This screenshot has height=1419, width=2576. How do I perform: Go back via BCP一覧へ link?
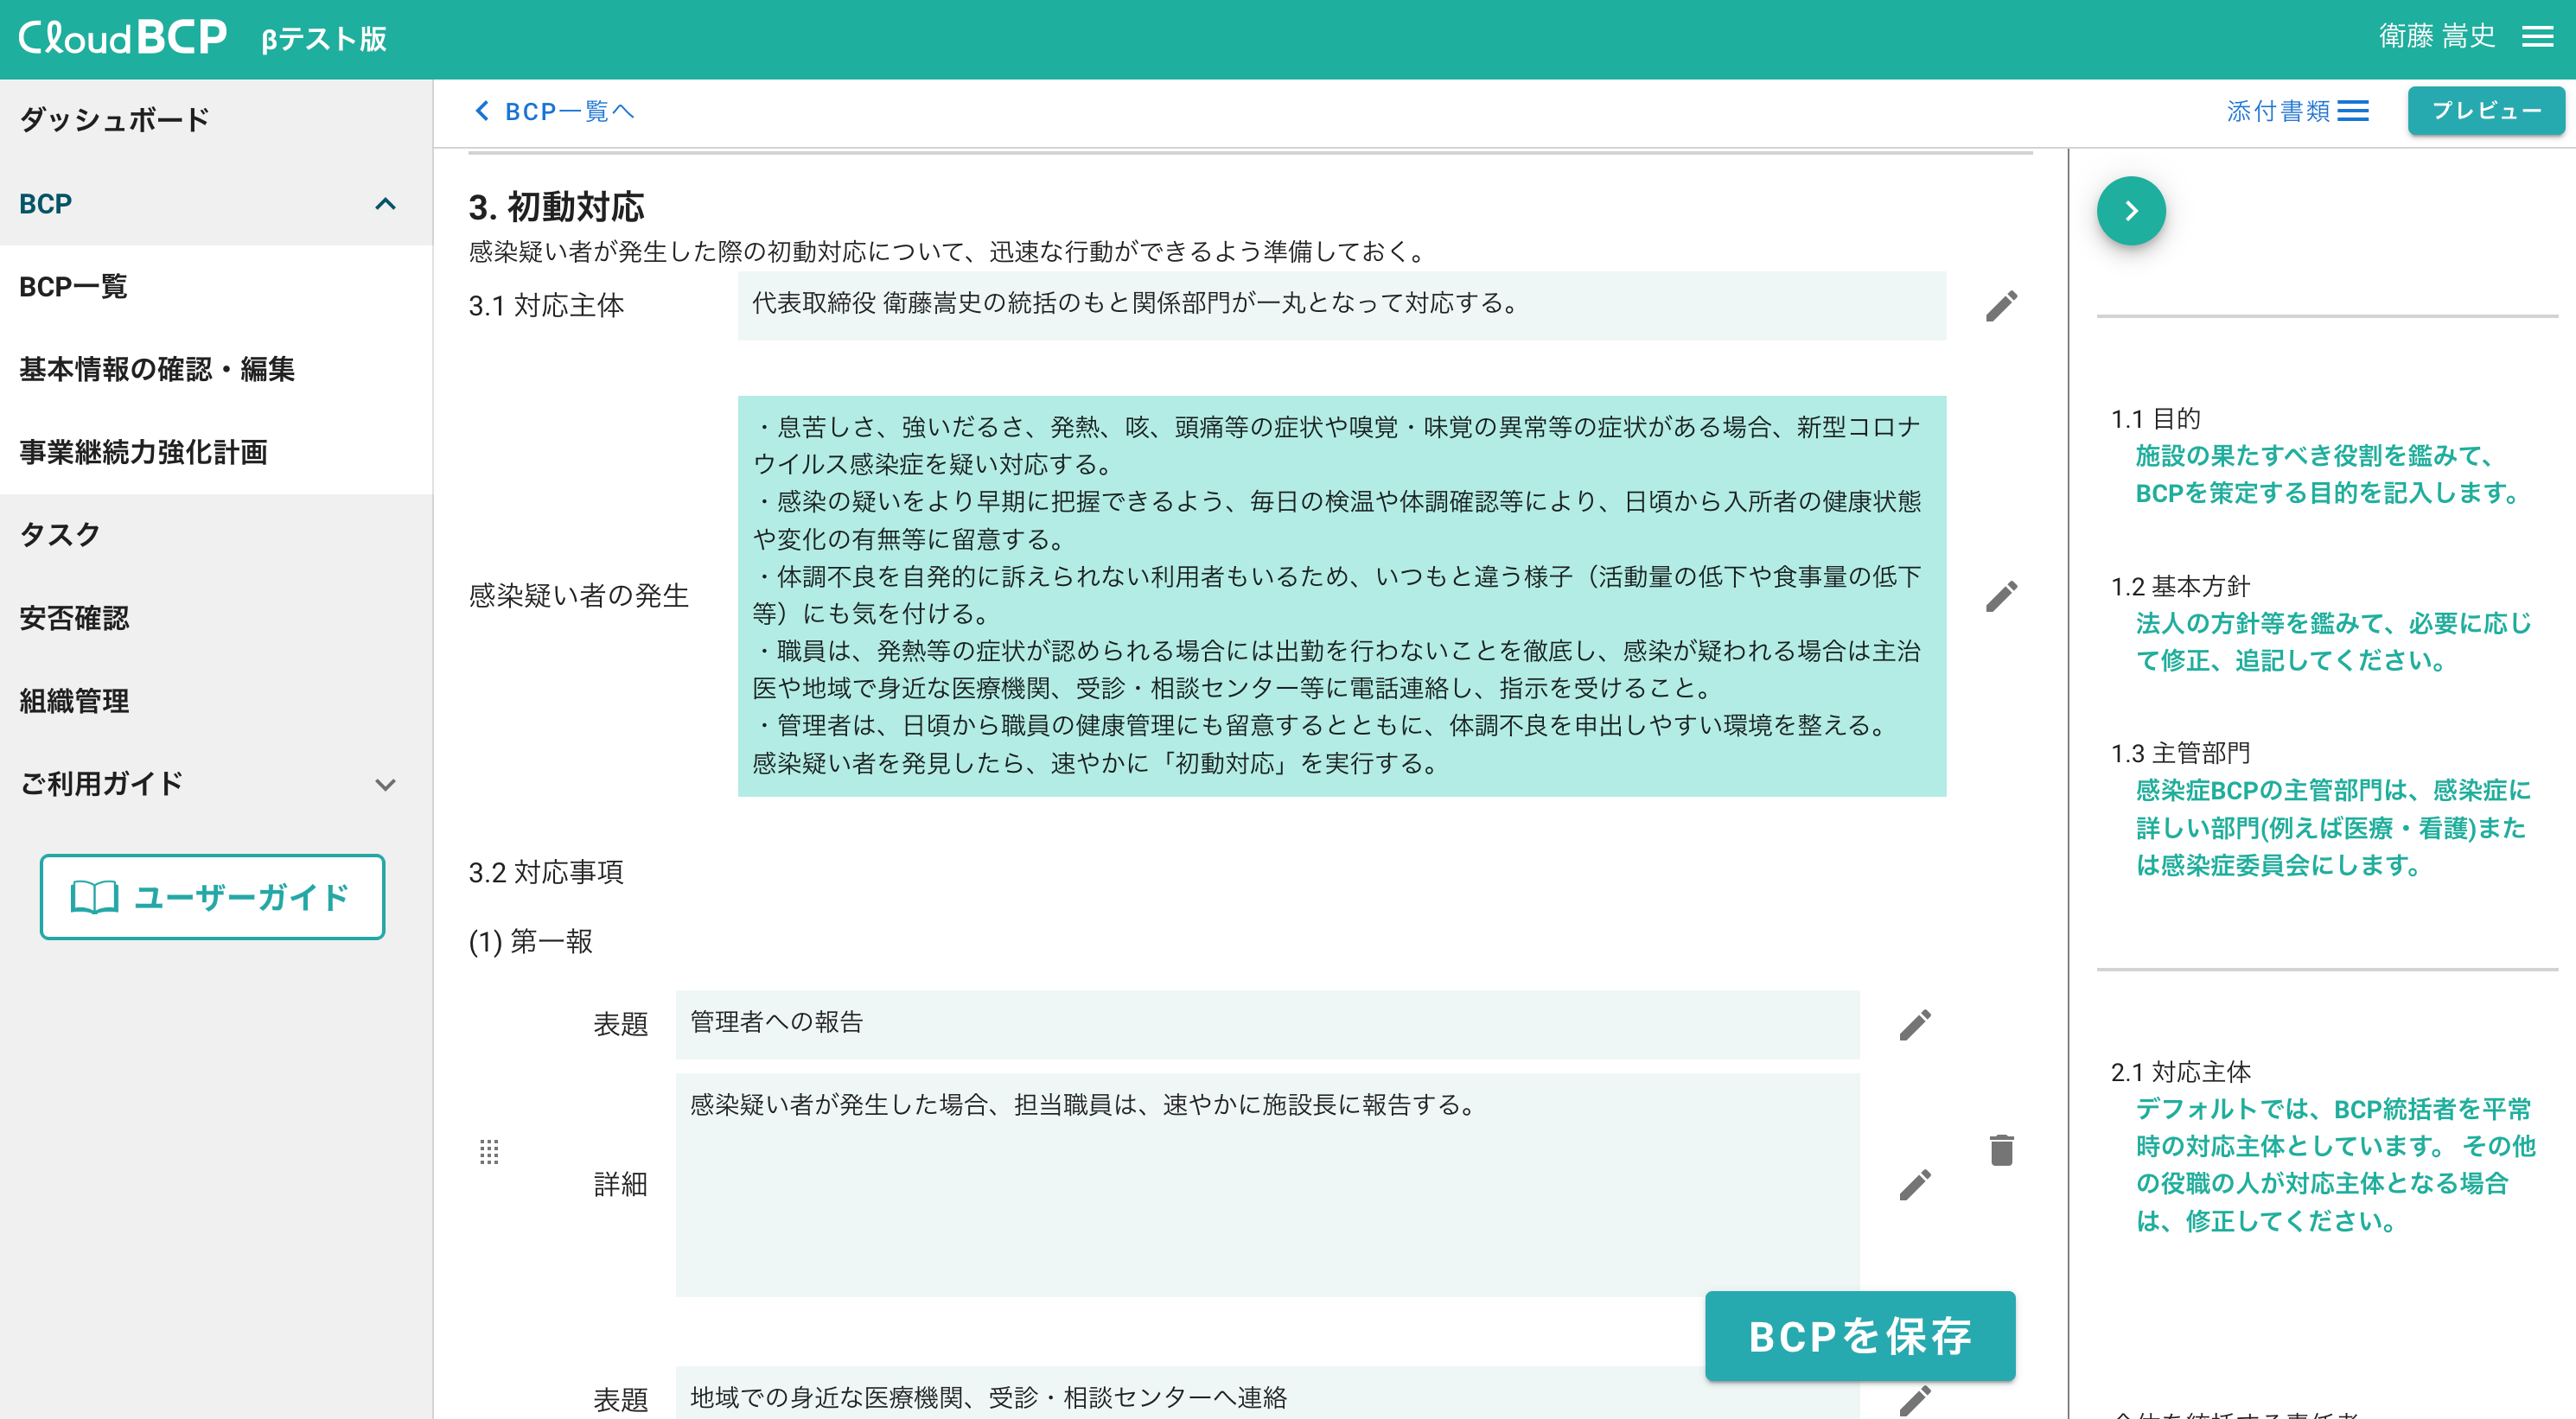(x=554, y=111)
